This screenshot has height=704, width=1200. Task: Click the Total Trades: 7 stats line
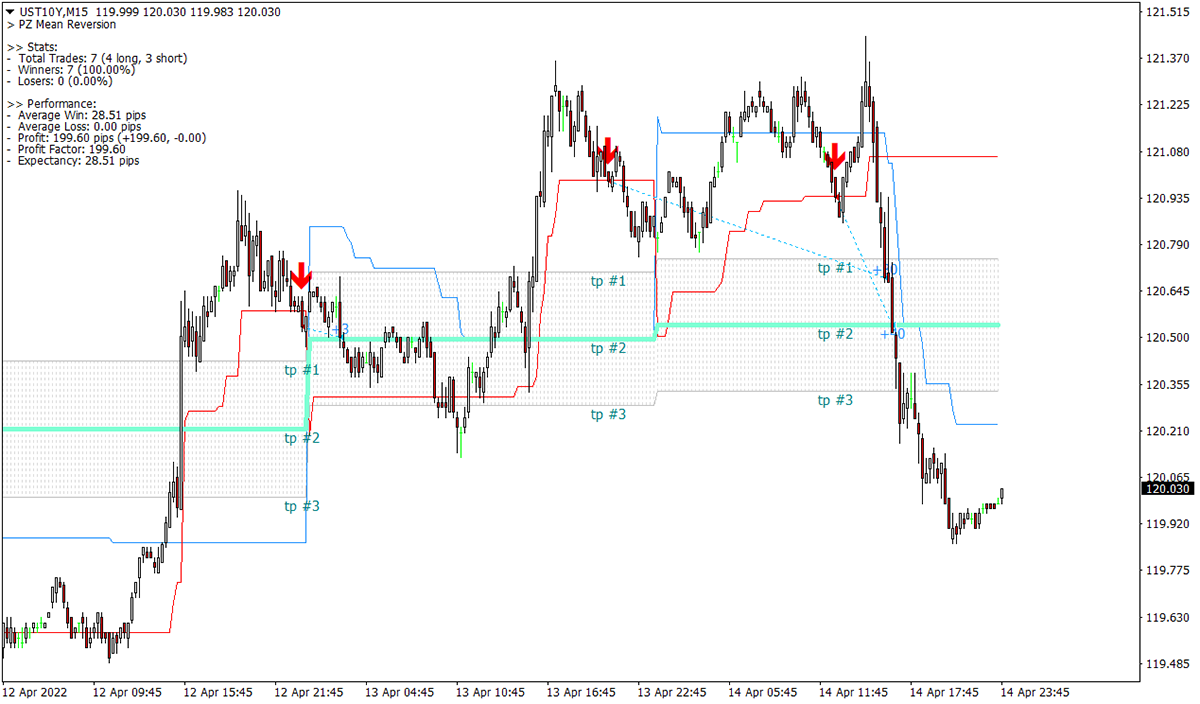96,58
